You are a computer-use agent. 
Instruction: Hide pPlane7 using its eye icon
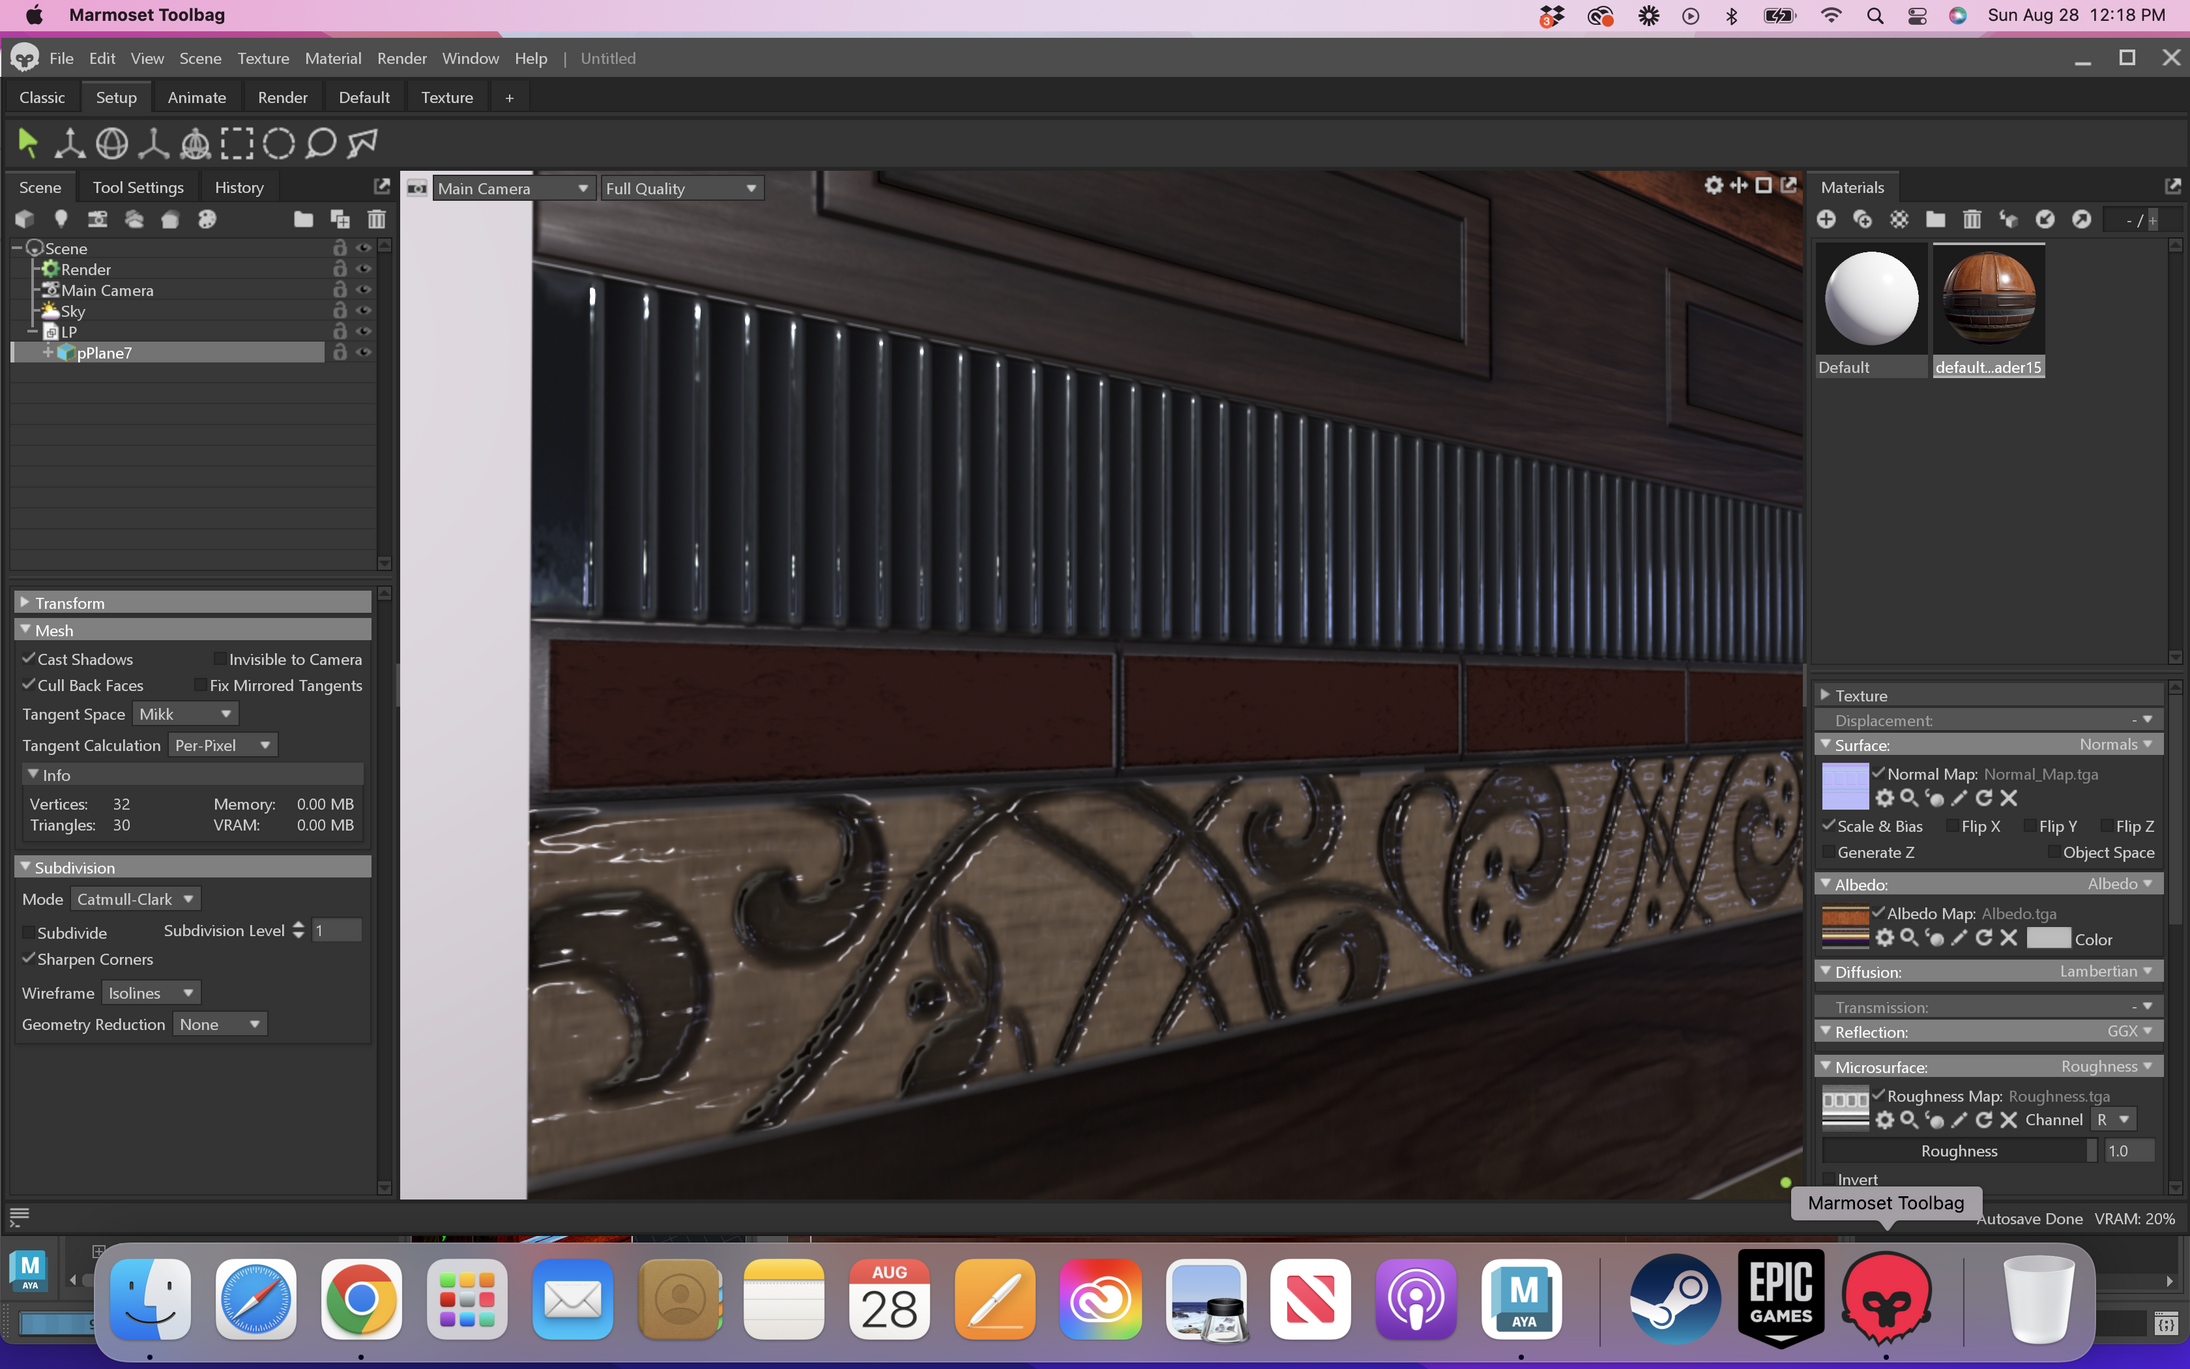pyautogui.click(x=364, y=352)
